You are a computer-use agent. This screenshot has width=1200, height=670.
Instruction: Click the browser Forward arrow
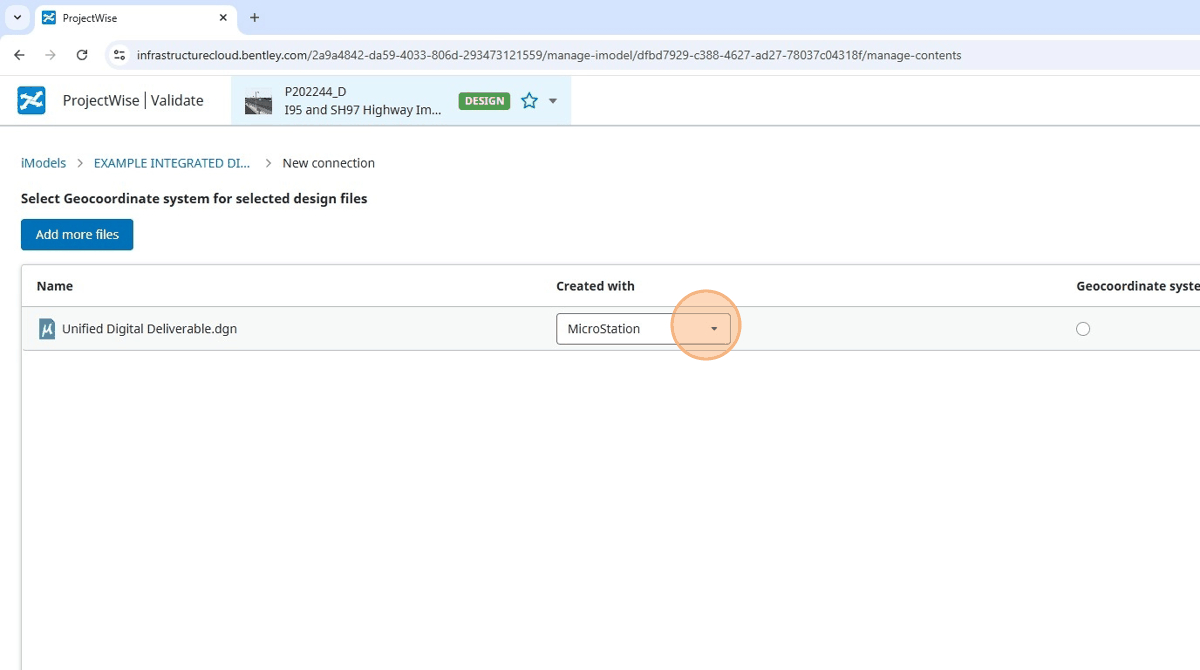click(x=51, y=55)
